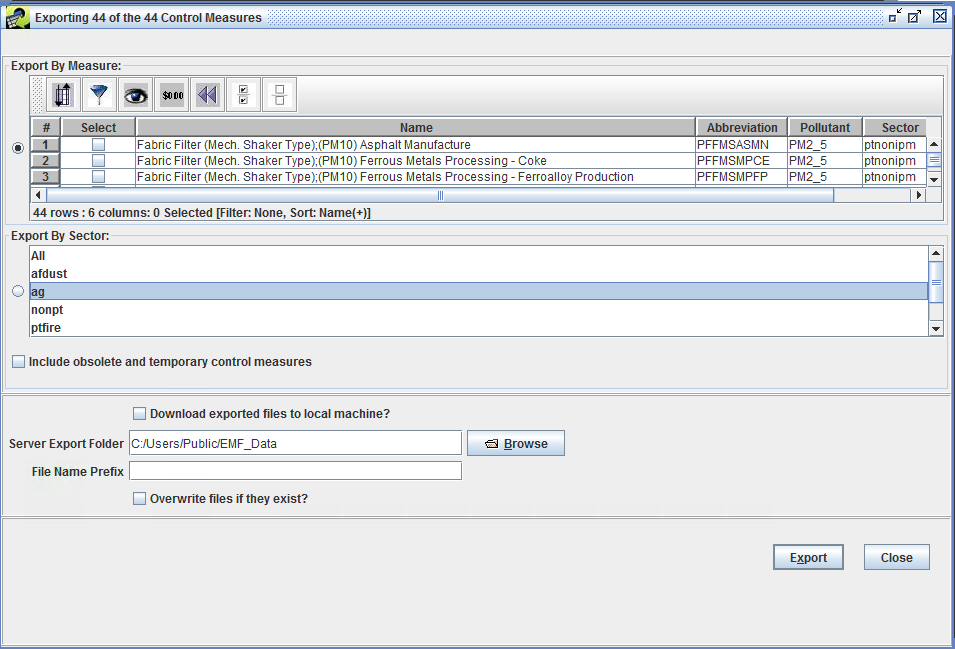
Task: Clear selections using the empty-boxes icon
Action: tap(278, 94)
